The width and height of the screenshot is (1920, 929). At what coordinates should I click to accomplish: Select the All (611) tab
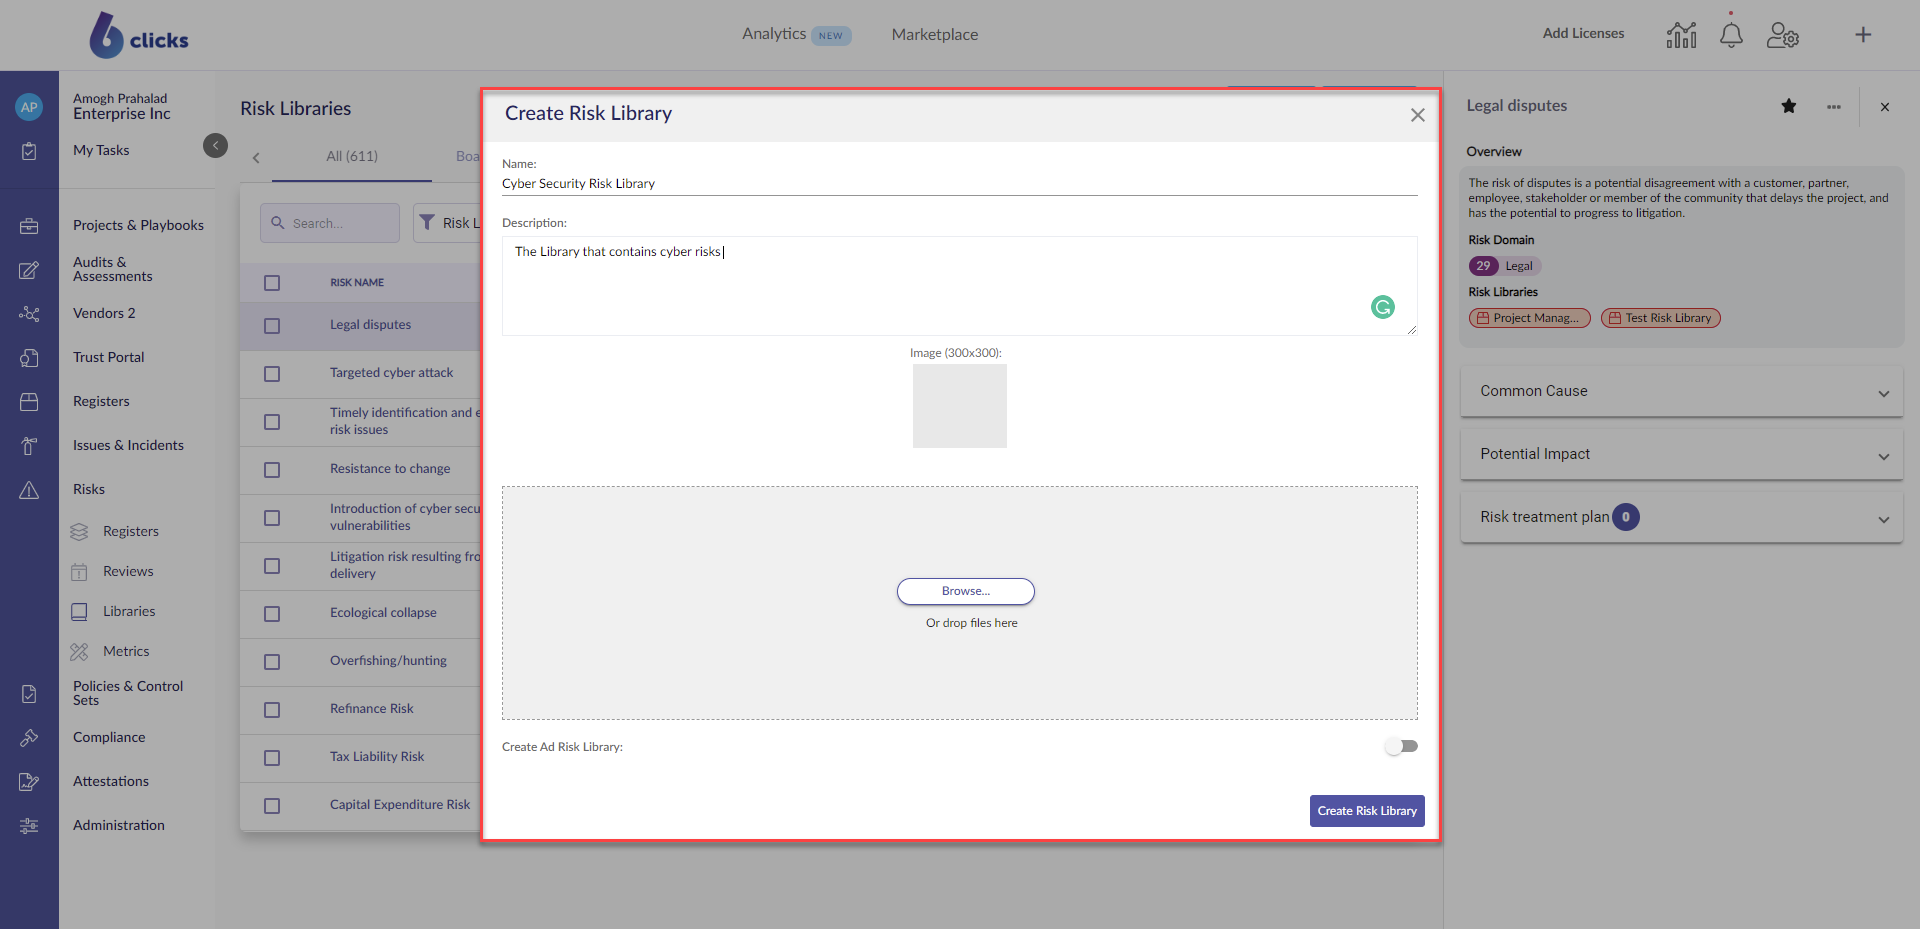[352, 156]
